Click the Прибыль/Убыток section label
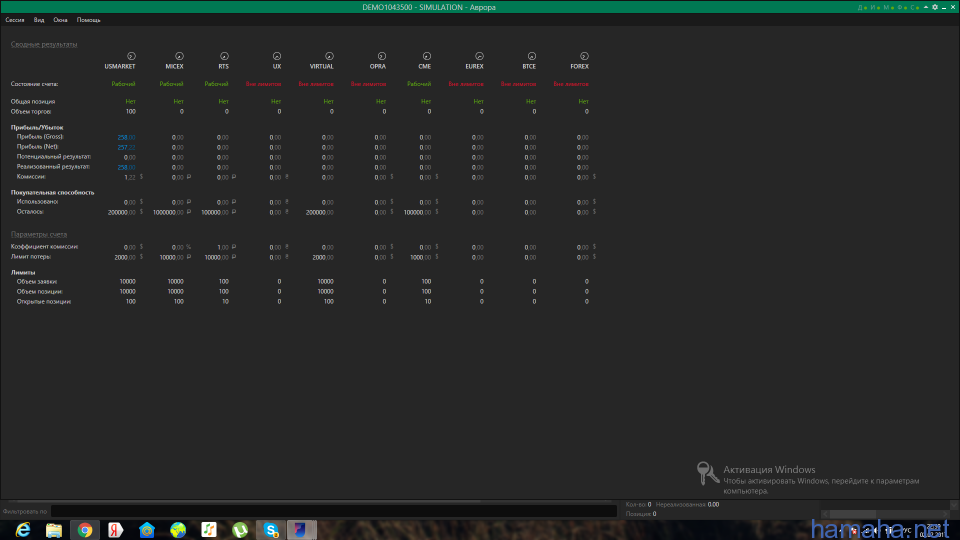The height and width of the screenshot is (540, 960). 37,127
